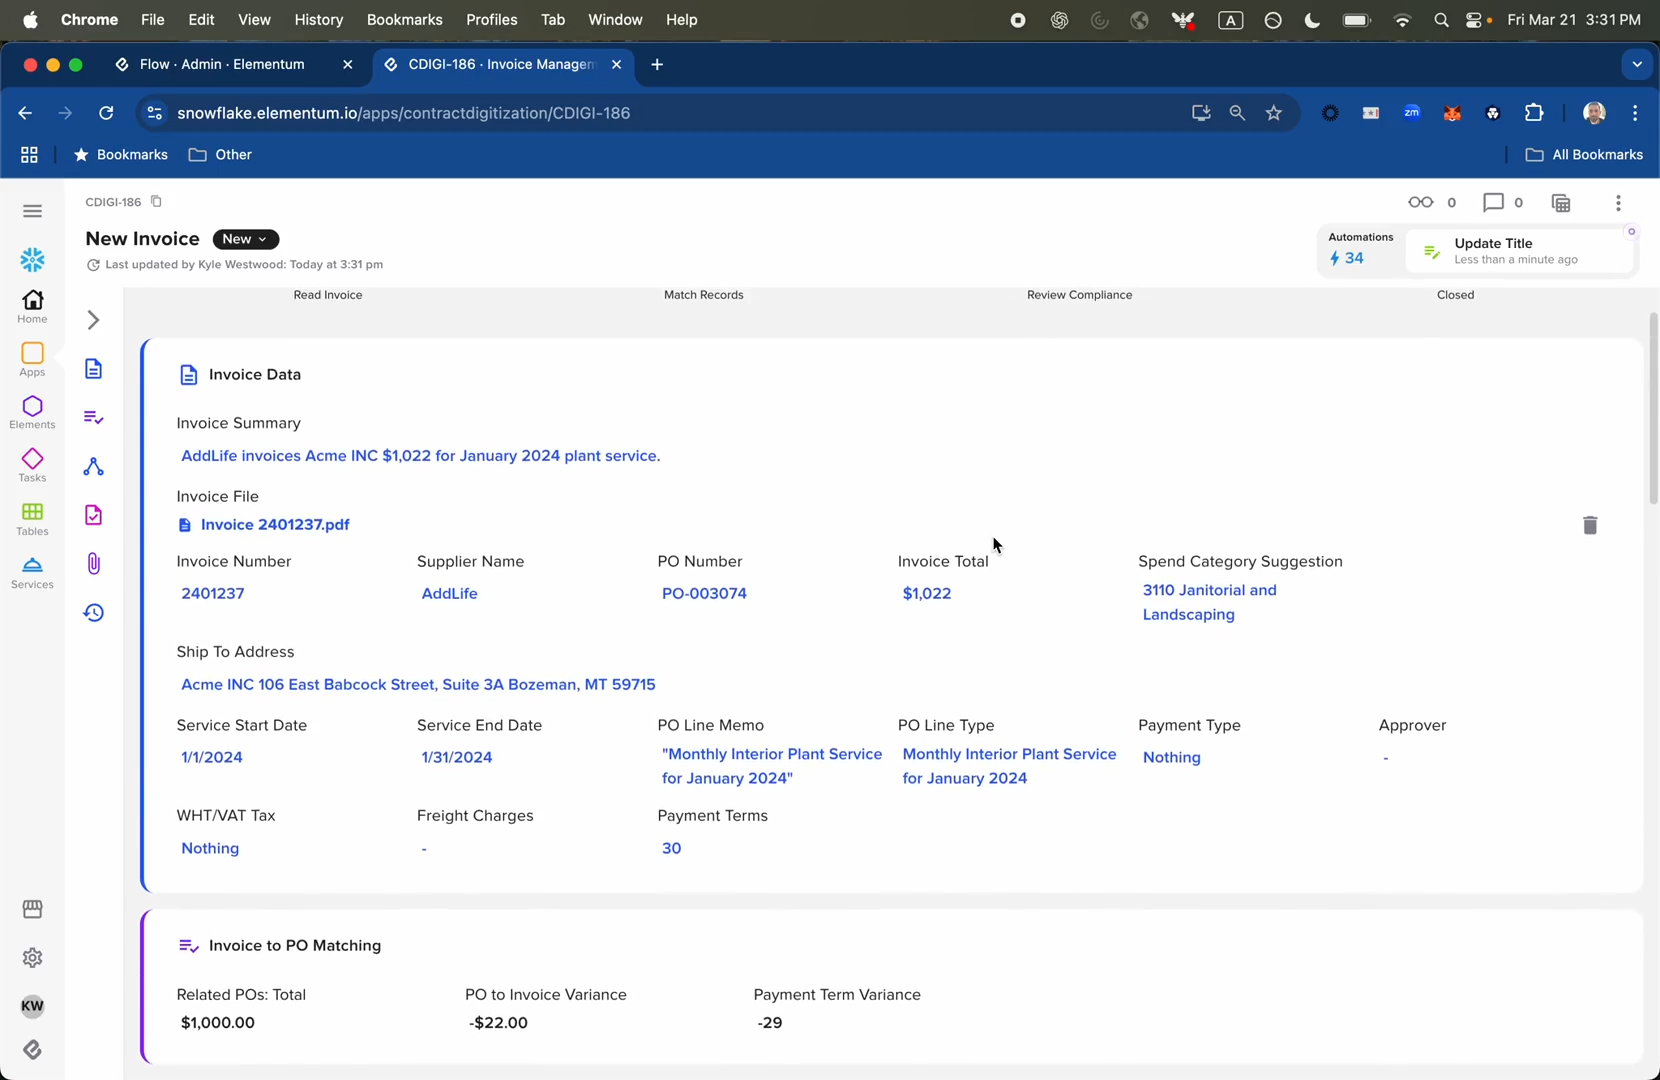Open the Other bookmarks folder

tap(220, 155)
